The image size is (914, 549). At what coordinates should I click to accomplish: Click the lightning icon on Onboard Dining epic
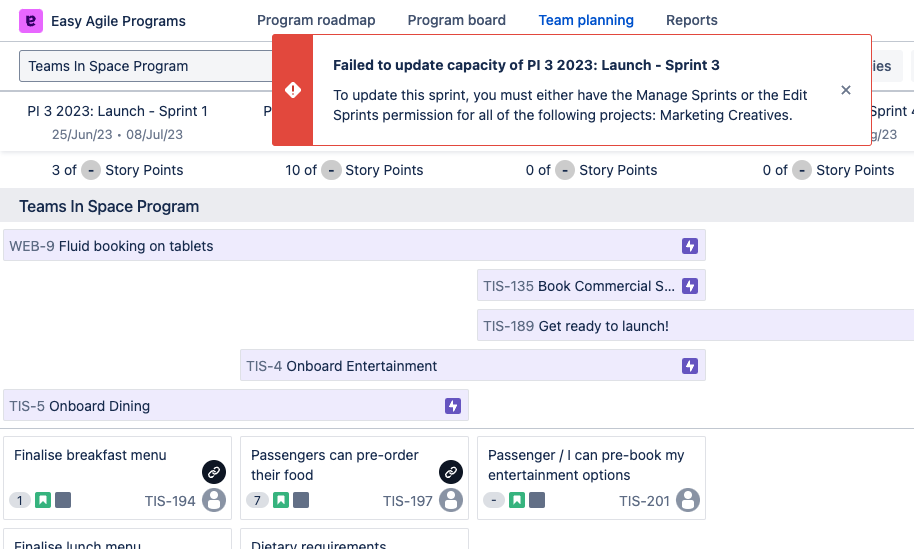[452, 406]
